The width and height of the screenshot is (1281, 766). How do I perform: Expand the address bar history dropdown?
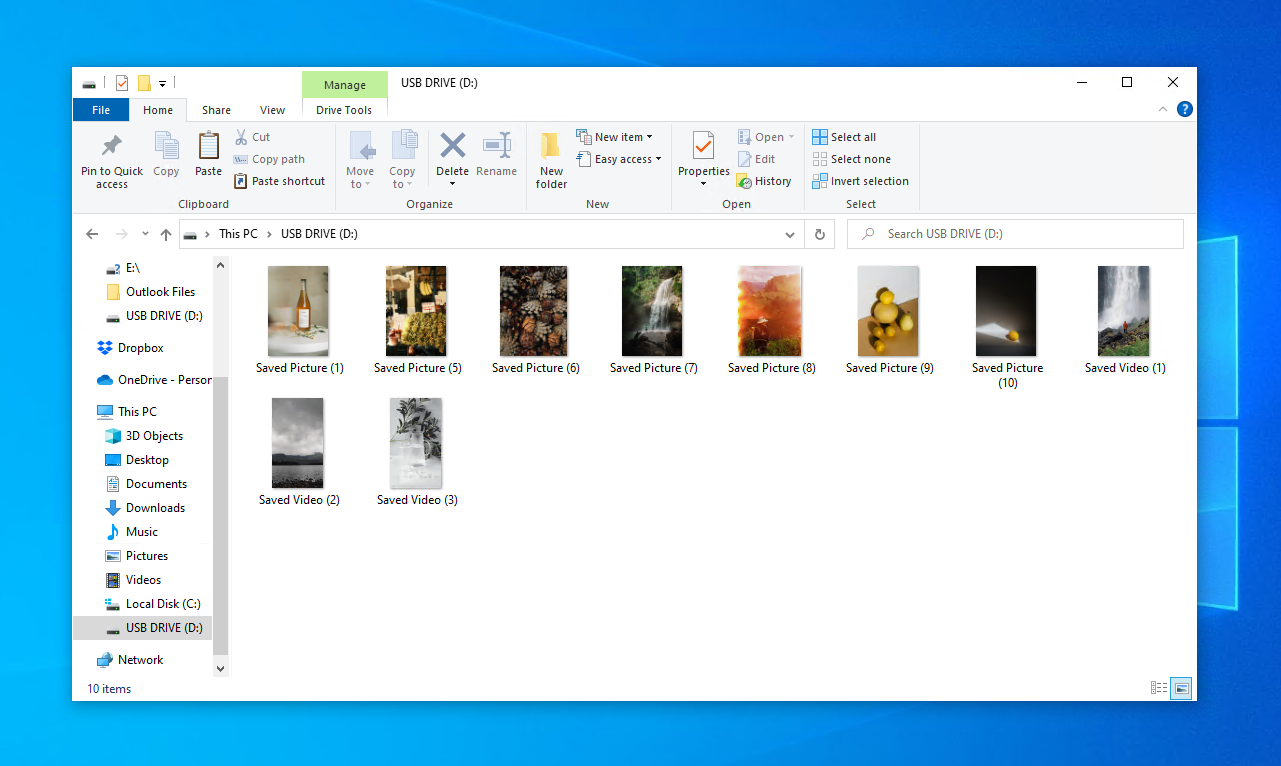tap(790, 234)
